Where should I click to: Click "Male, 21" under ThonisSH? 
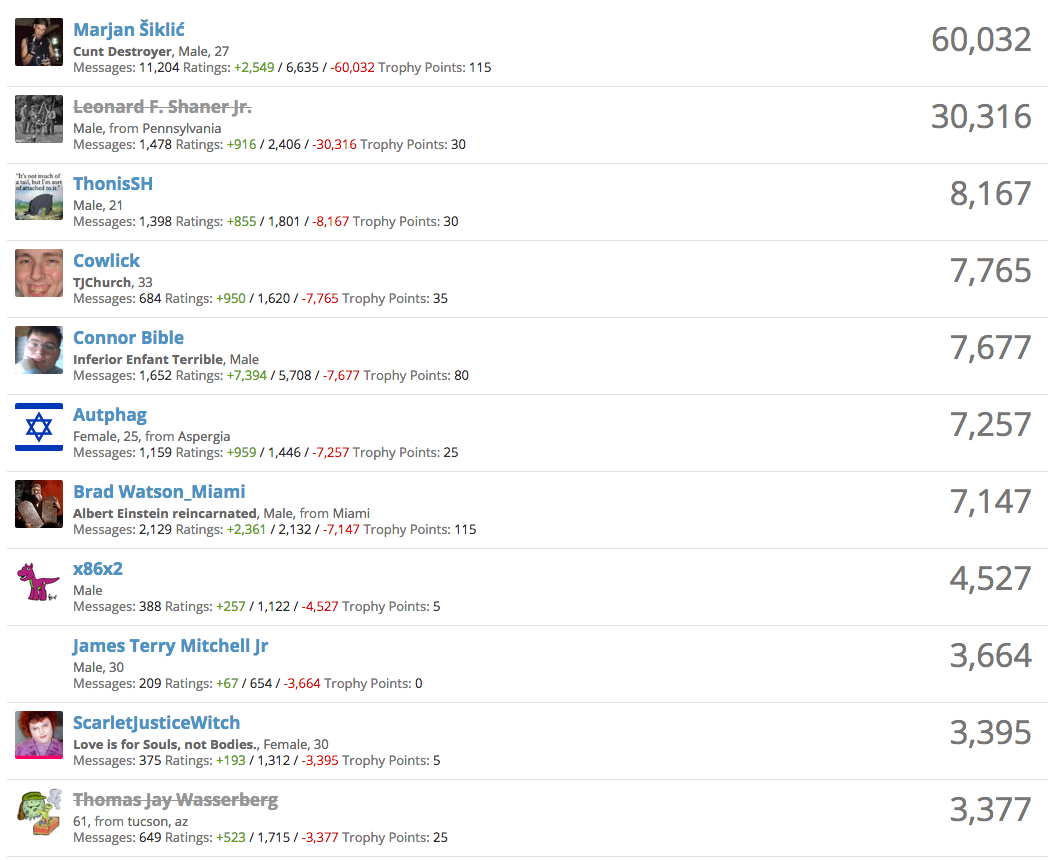point(98,206)
